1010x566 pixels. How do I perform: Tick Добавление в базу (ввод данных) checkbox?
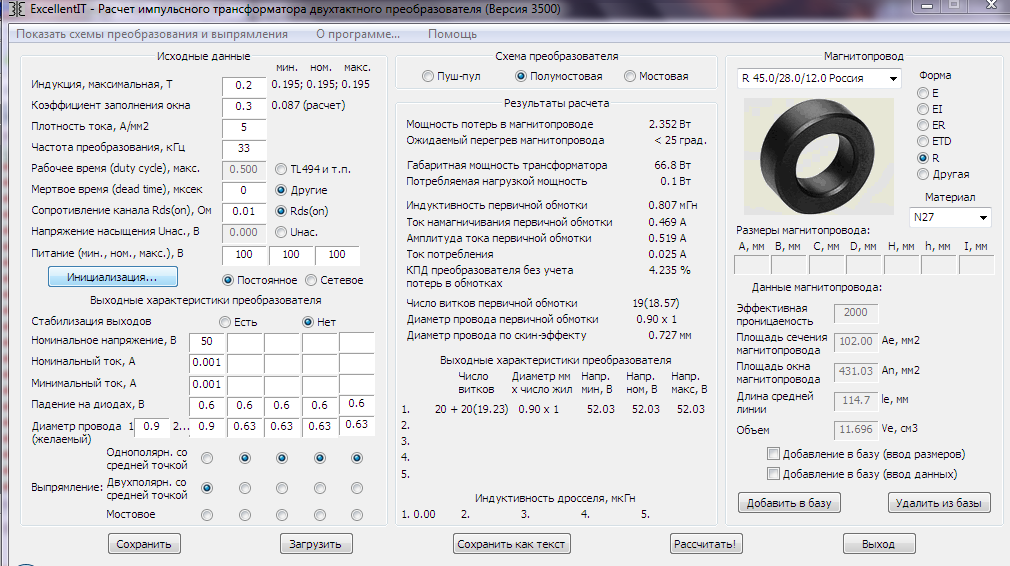click(x=773, y=474)
